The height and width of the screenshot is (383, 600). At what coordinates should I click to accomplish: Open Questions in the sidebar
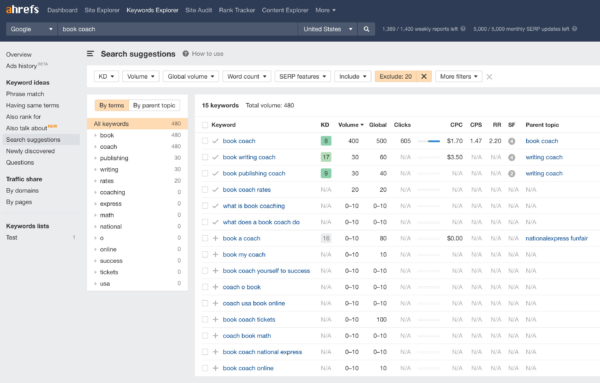(20, 162)
